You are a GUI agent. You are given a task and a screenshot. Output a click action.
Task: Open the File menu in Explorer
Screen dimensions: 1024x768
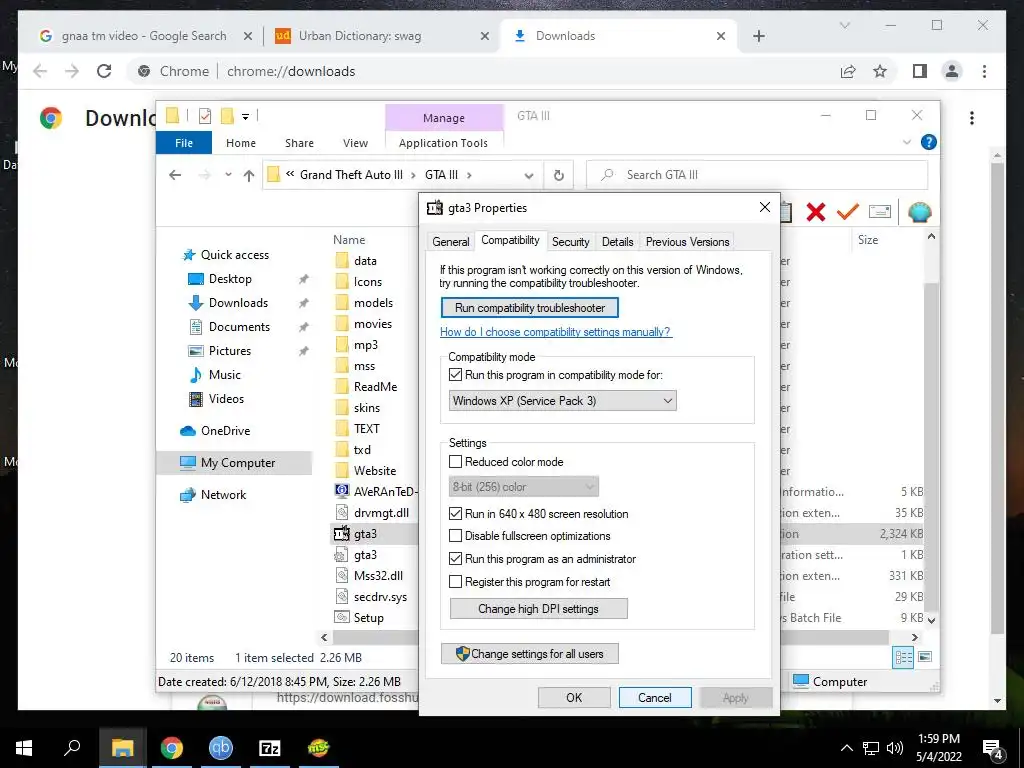184,143
